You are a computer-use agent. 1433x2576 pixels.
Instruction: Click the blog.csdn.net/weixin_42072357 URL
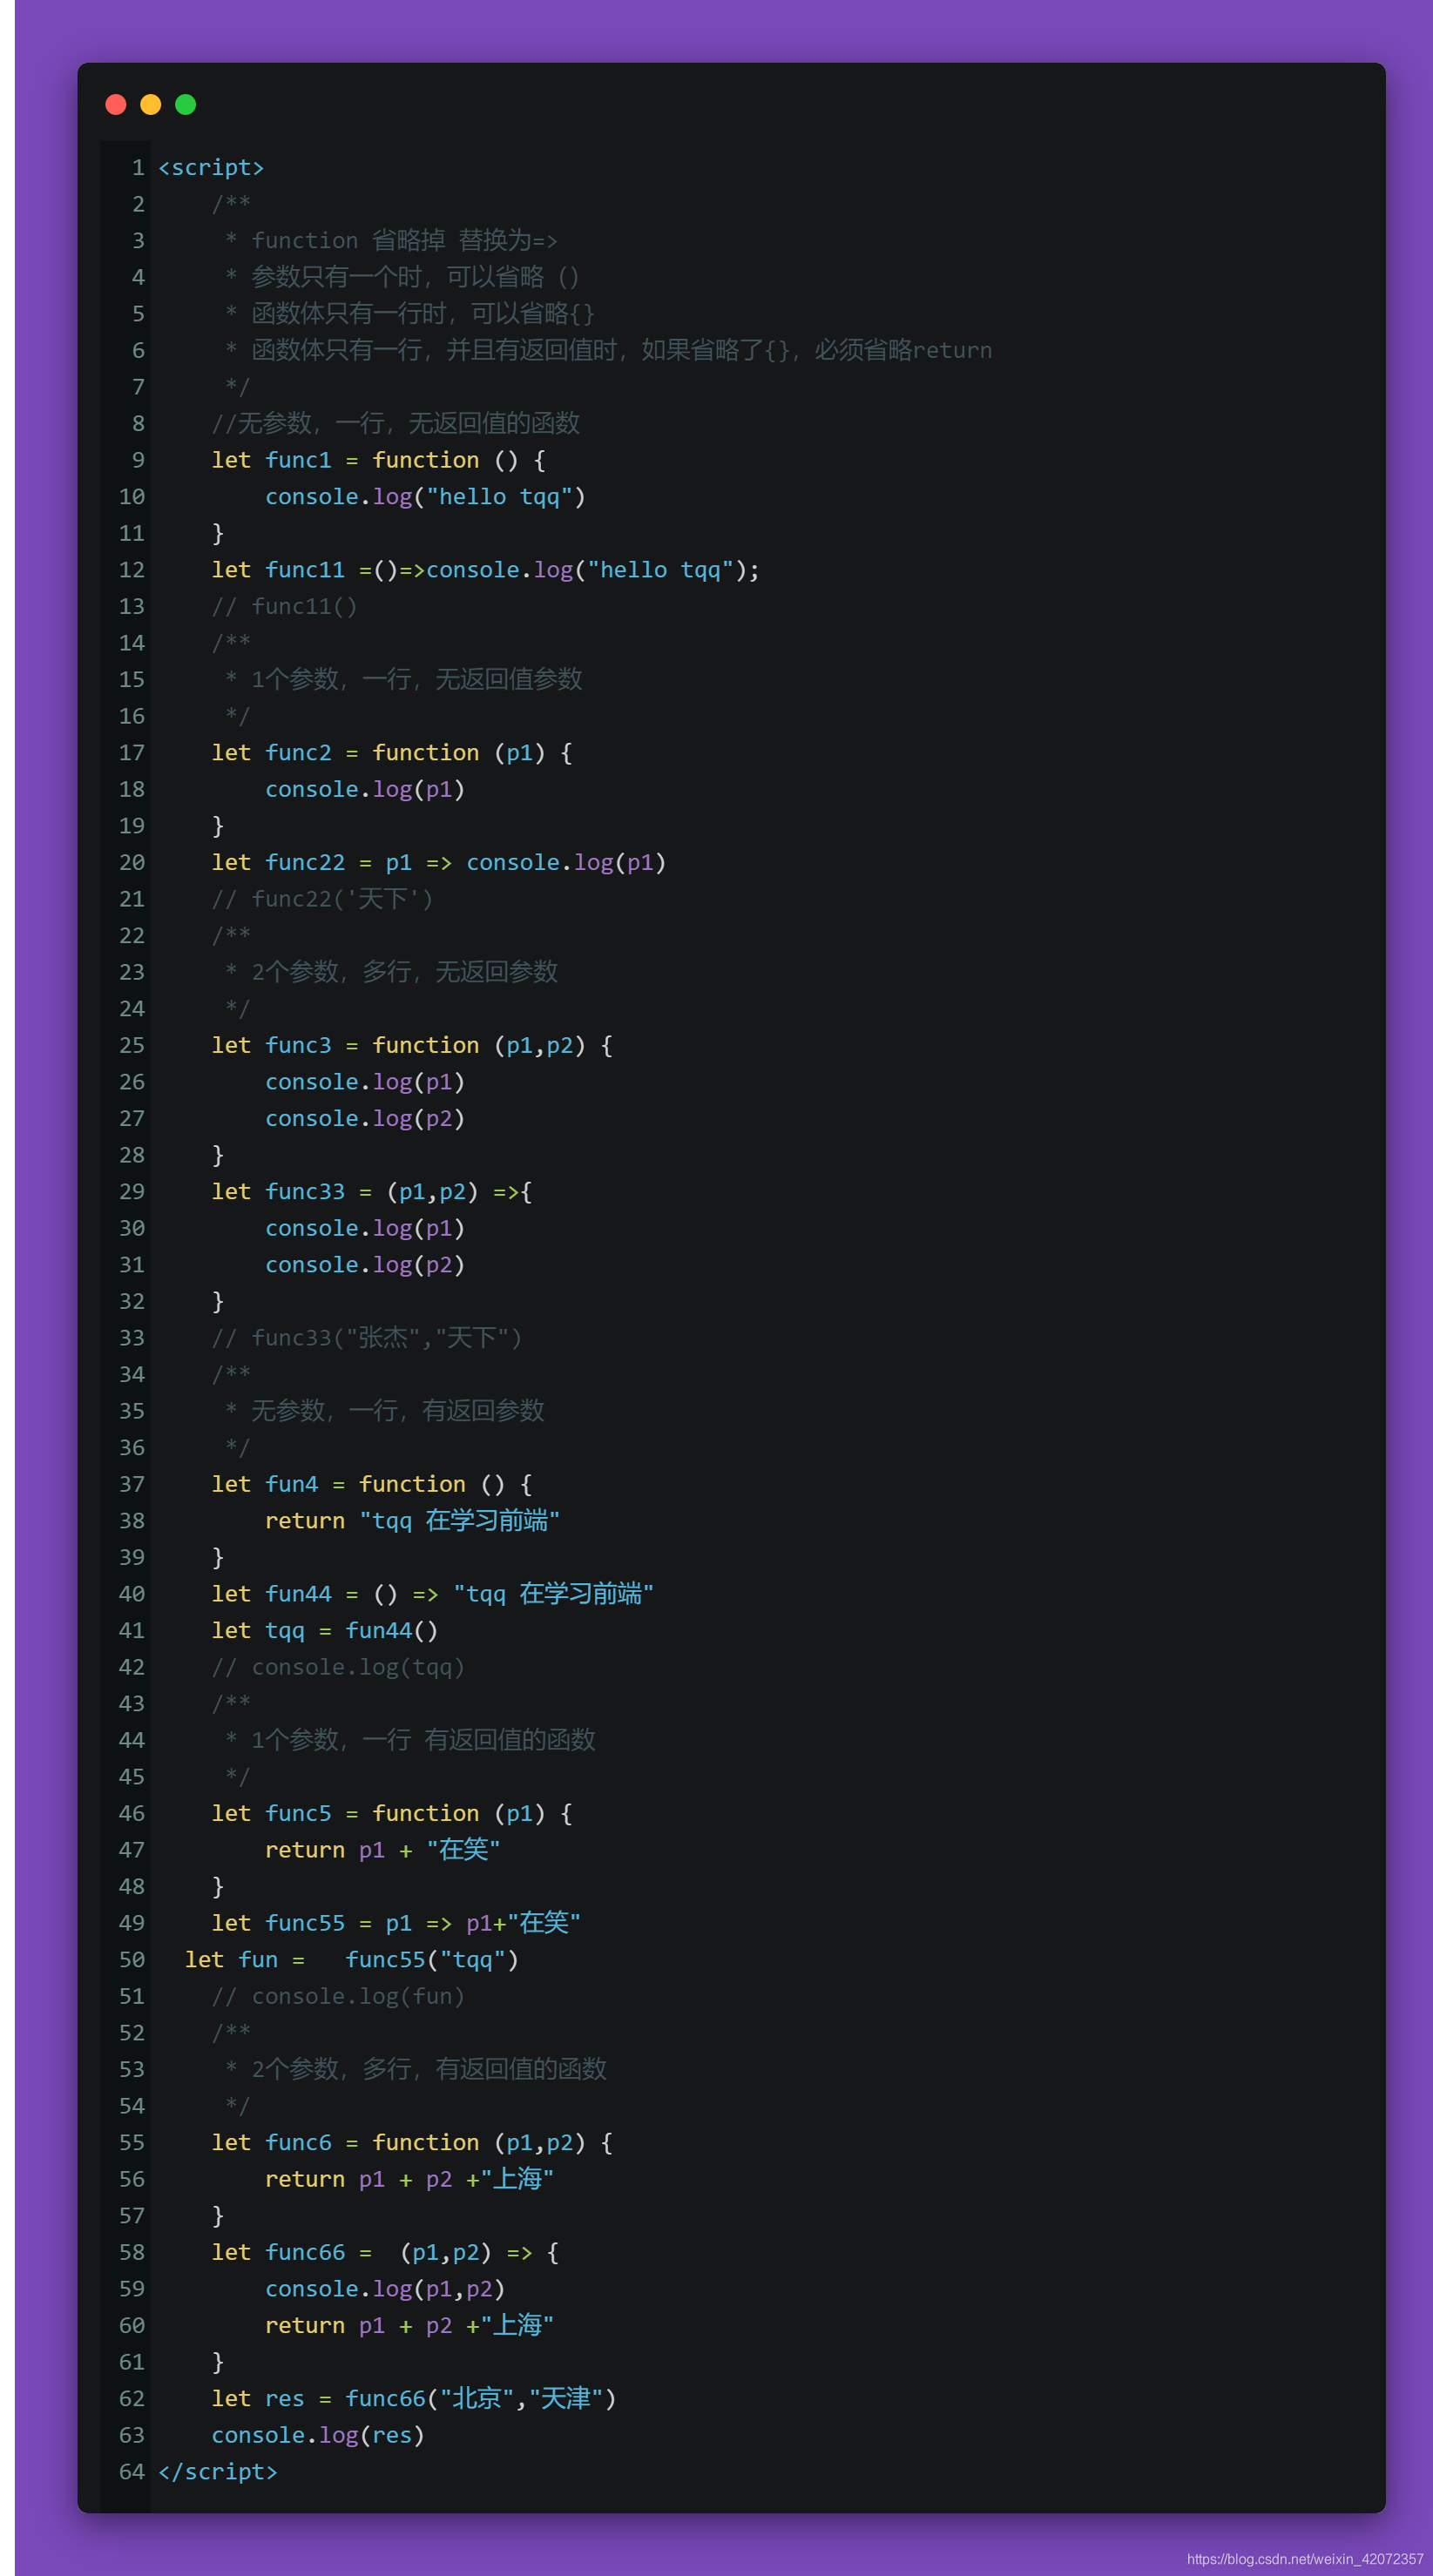tap(1305, 2559)
